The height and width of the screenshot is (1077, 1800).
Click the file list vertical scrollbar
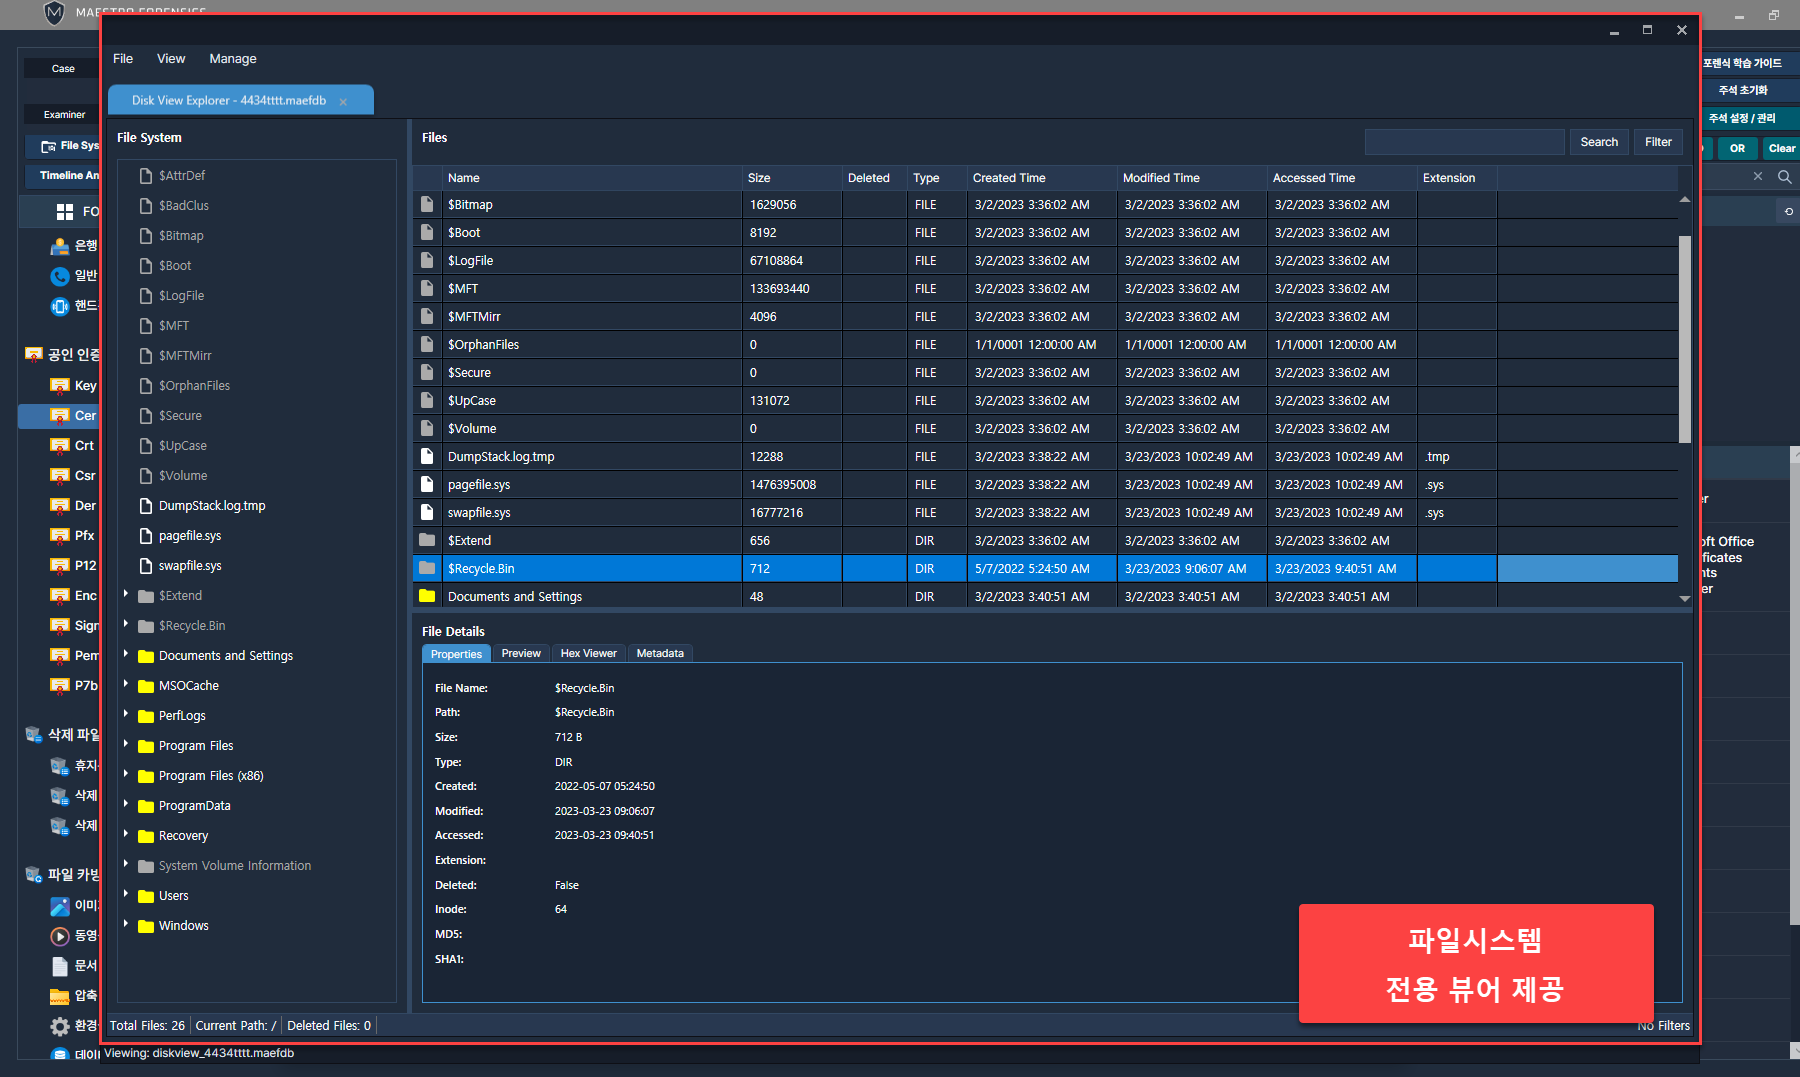1684,340
